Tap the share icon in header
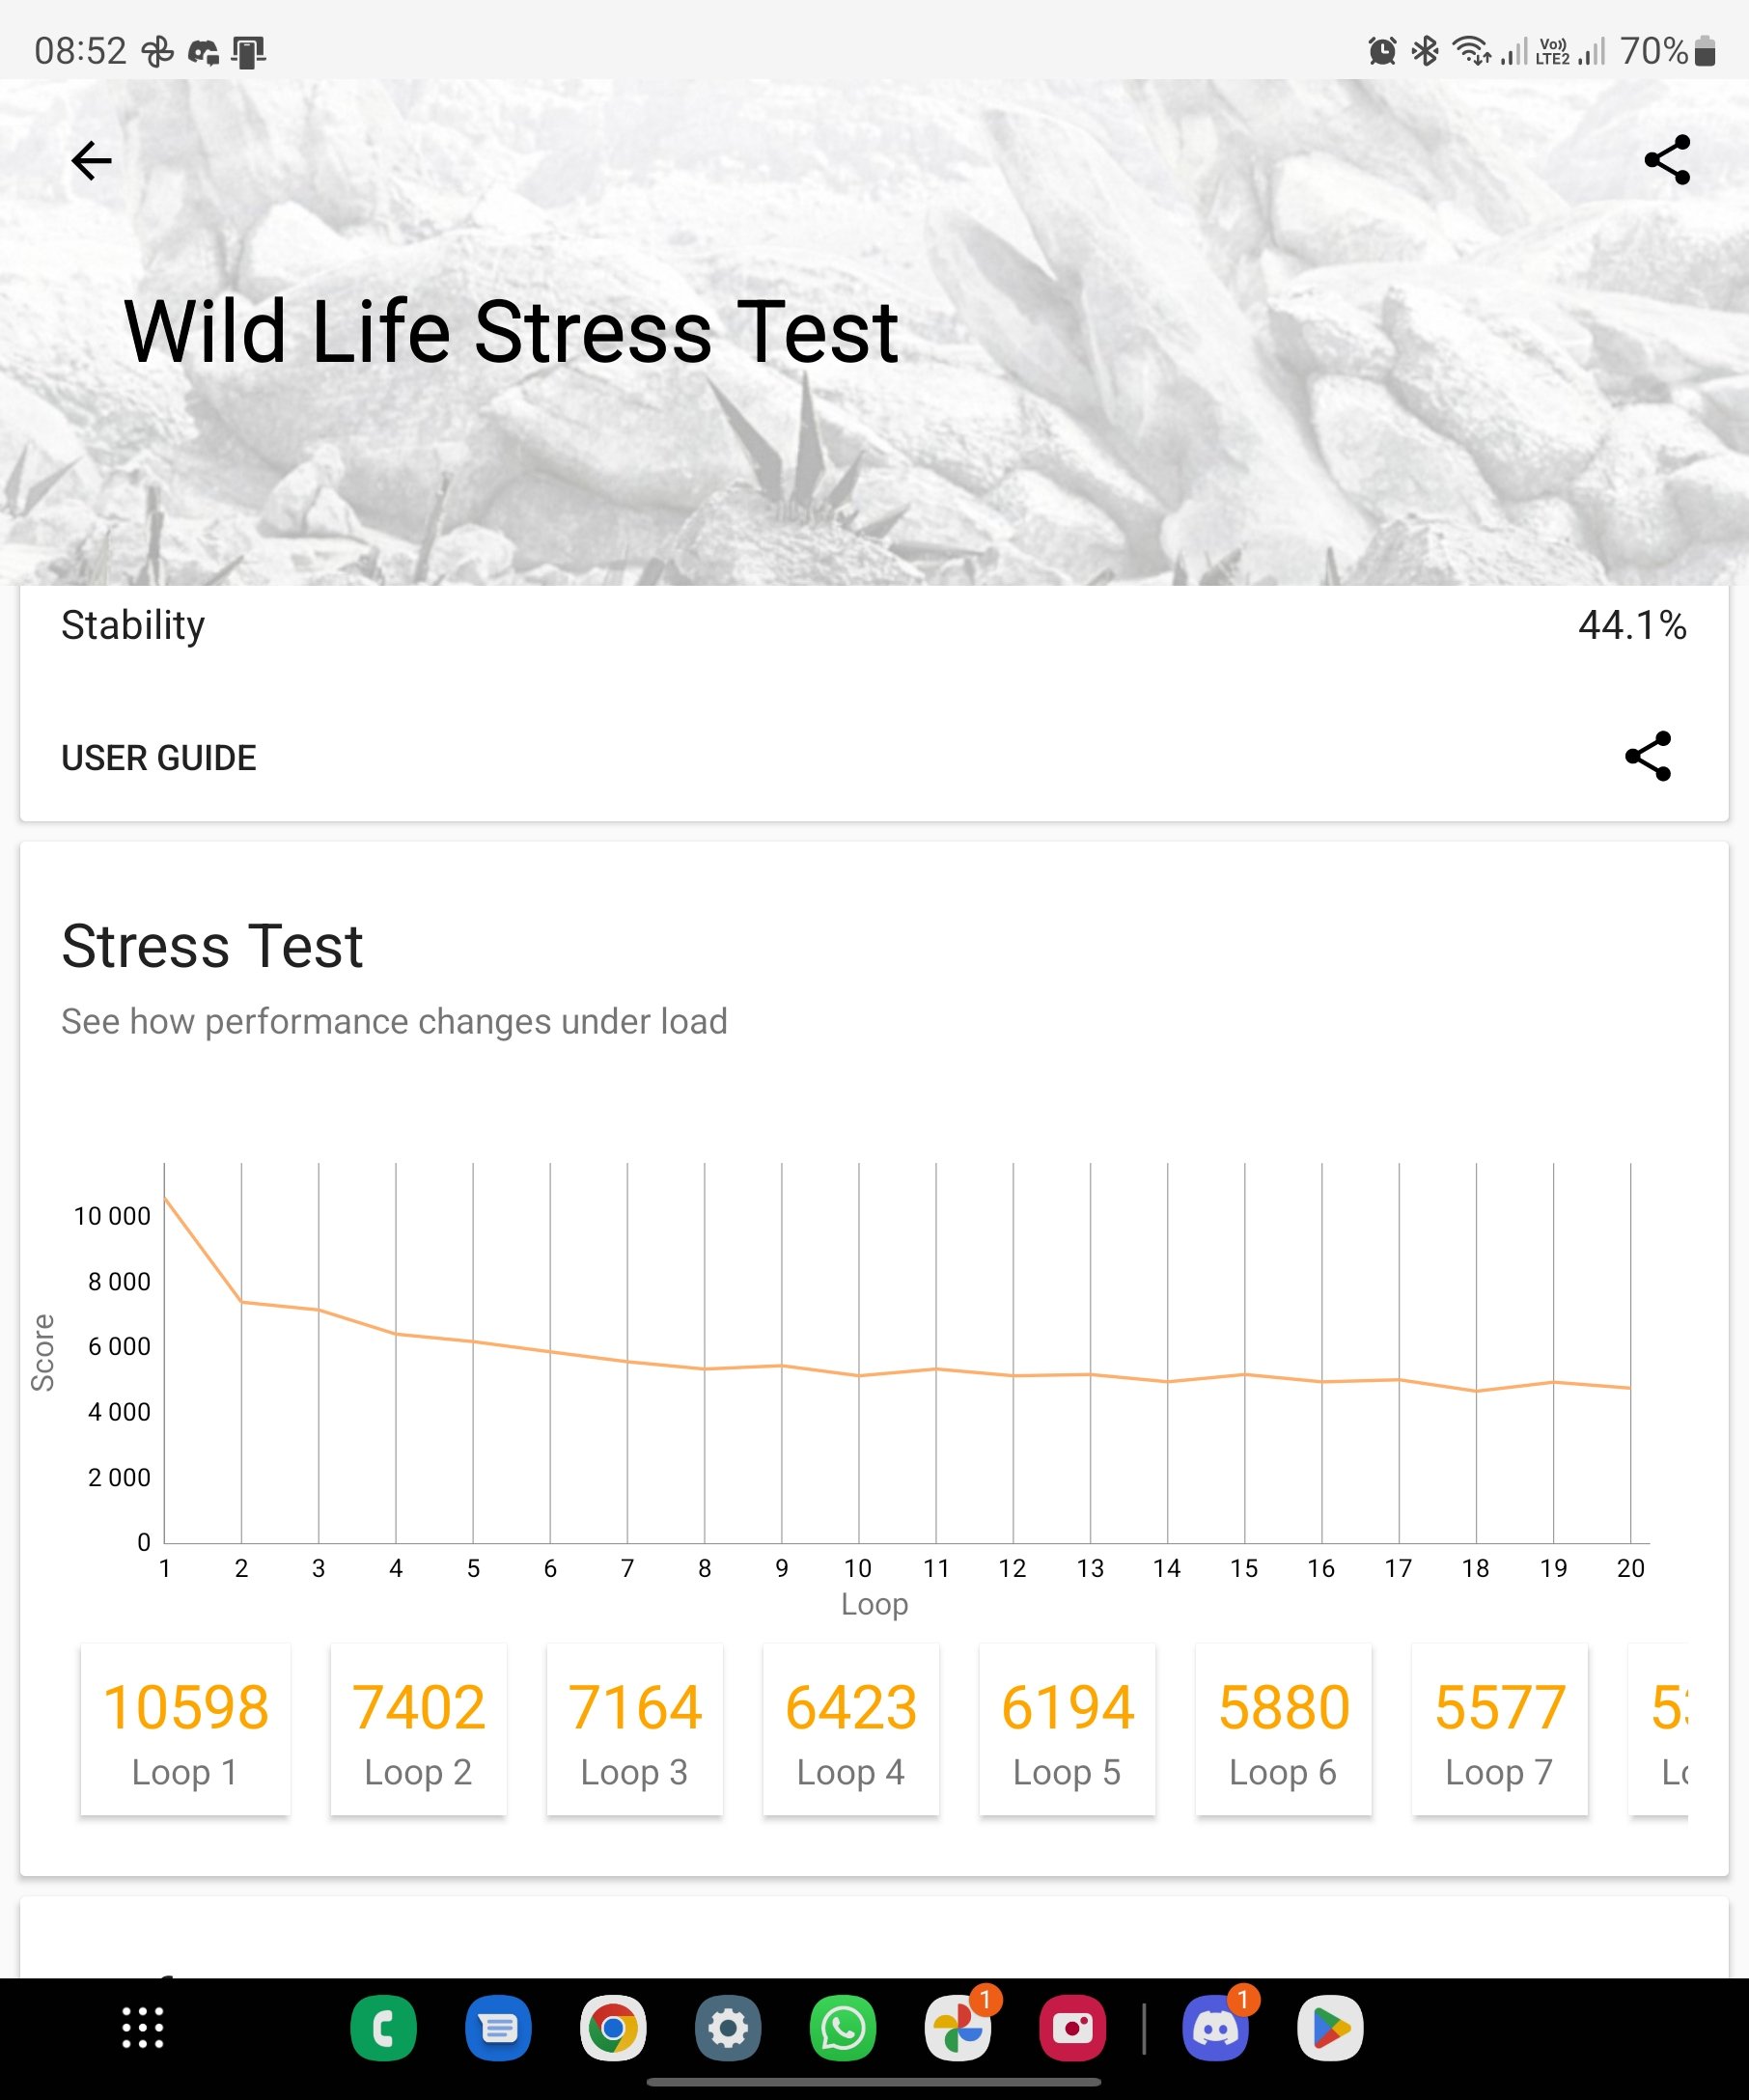This screenshot has height=2100, width=1749. pos(1667,160)
